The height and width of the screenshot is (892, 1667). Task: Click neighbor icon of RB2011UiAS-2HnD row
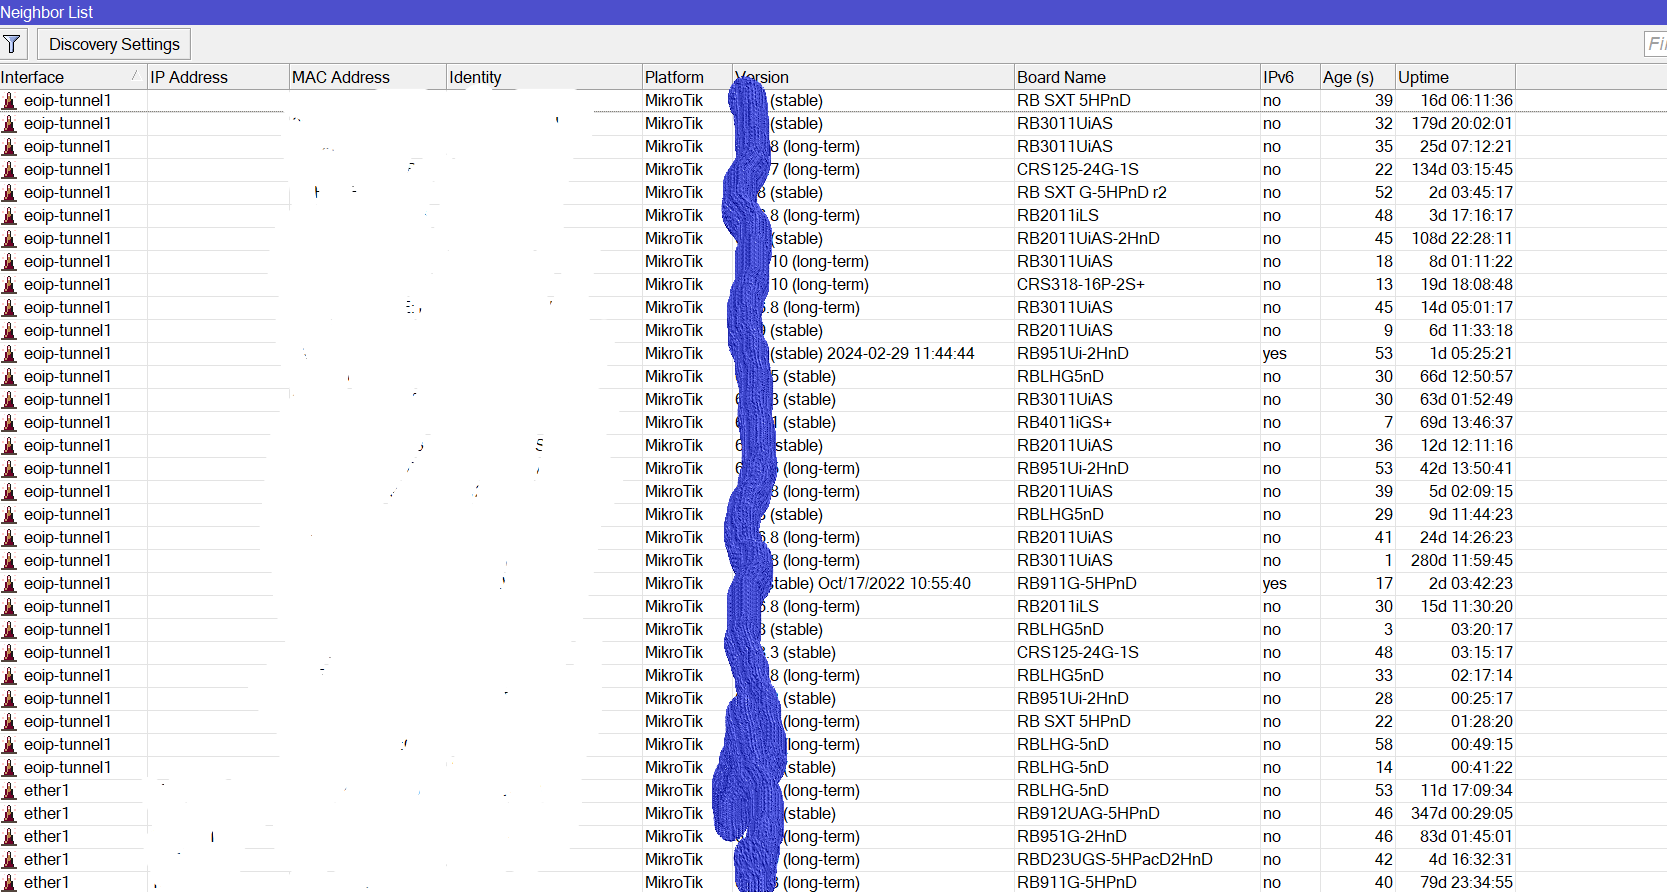(10, 238)
